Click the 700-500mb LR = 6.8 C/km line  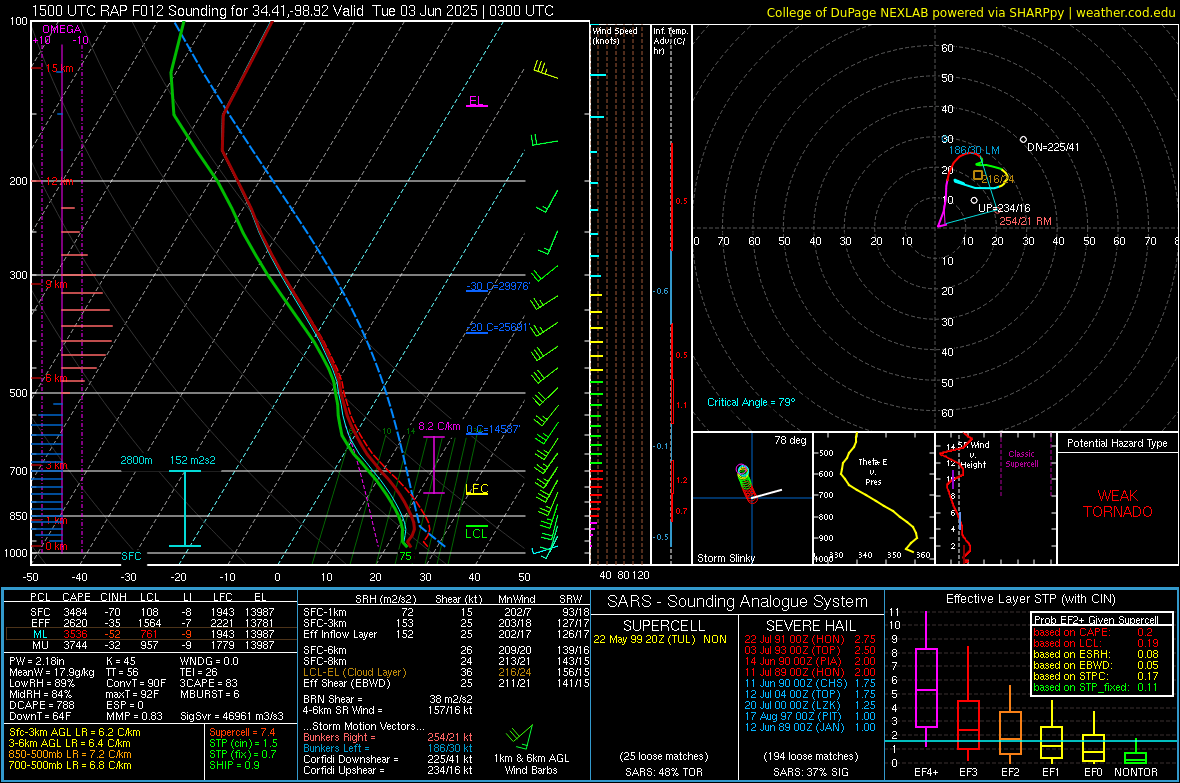tap(70, 765)
